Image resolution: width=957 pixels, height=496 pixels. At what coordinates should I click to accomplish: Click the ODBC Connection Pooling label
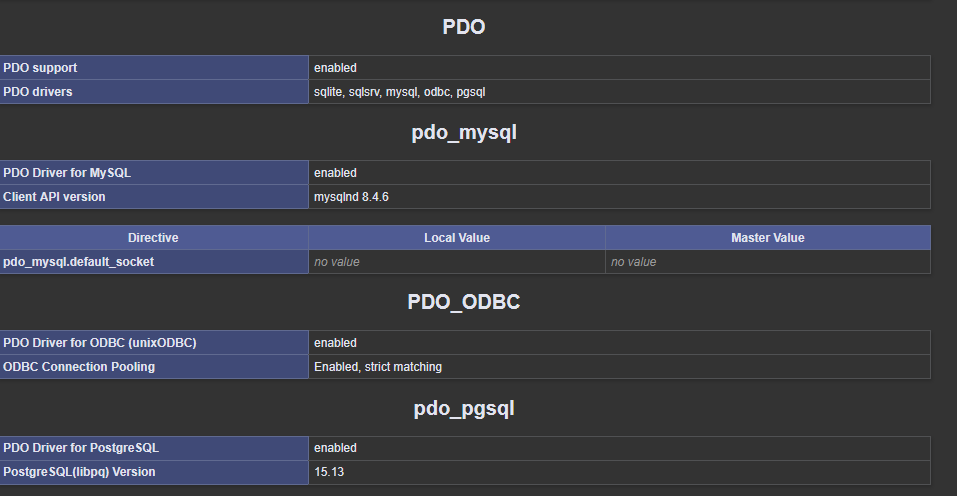[79, 367]
